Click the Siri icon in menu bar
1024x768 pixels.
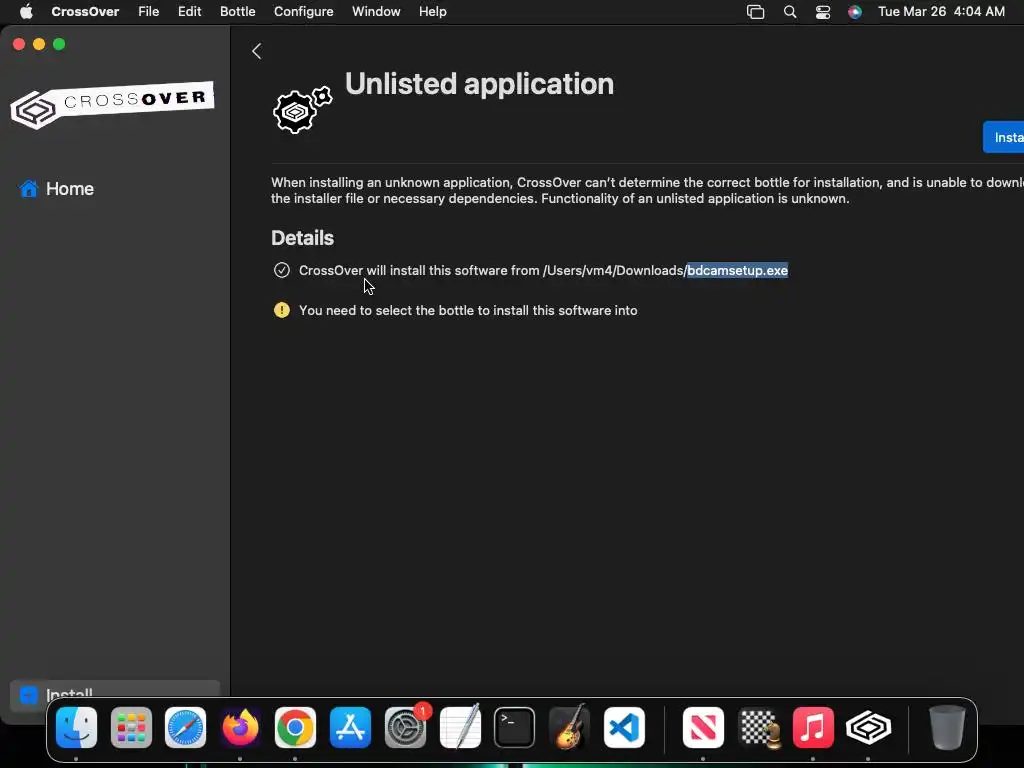click(x=855, y=12)
